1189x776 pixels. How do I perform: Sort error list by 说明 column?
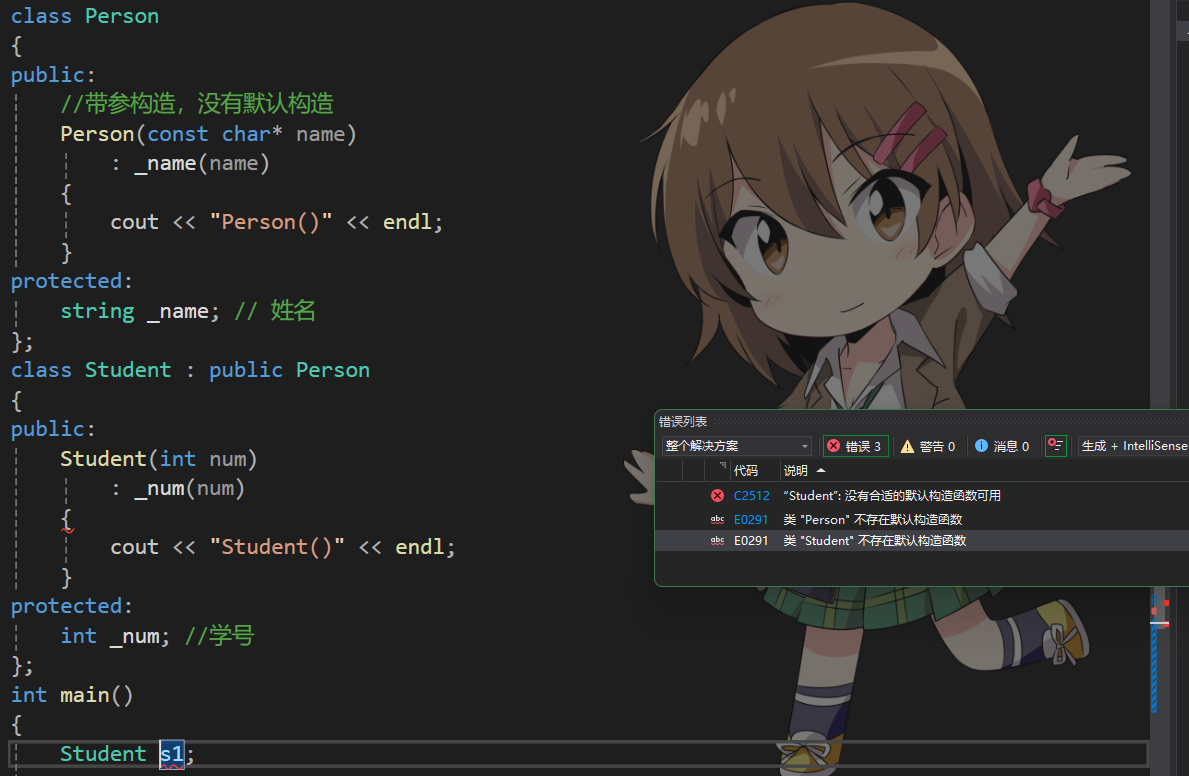pyautogui.click(x=795, y=470)
